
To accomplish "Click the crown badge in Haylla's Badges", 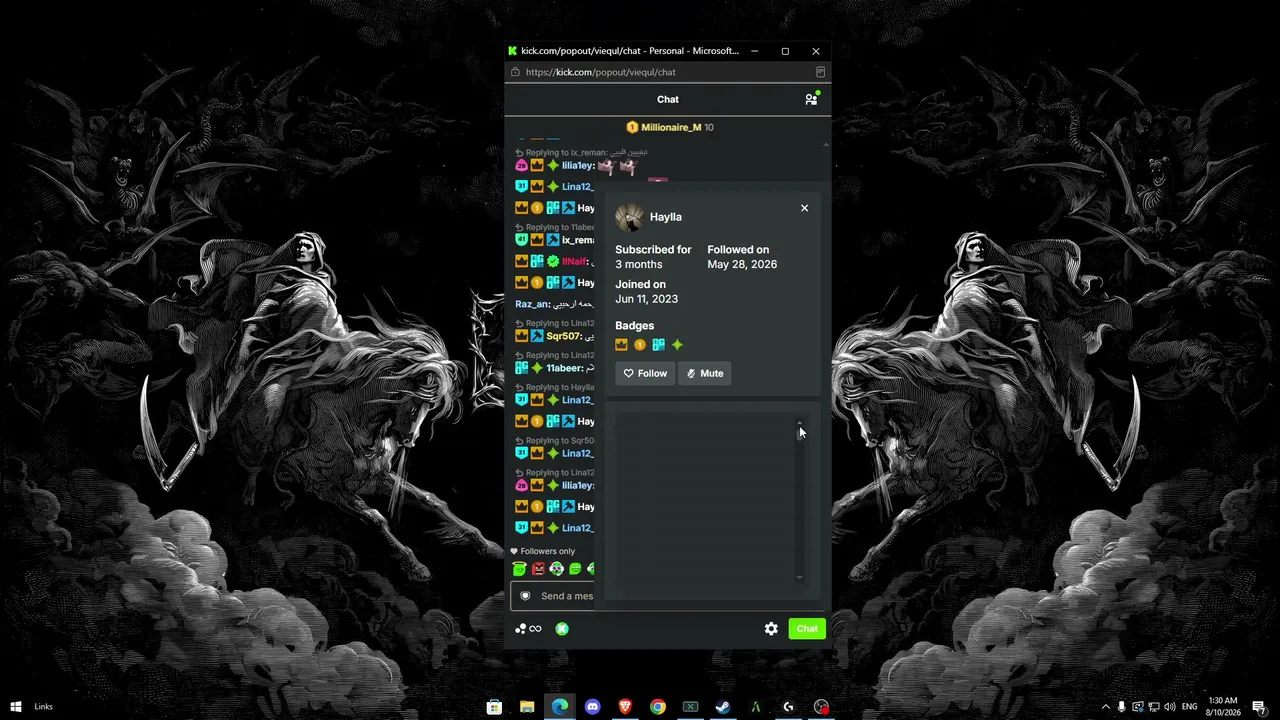I will pyautogui.click(x=621, y=345).
